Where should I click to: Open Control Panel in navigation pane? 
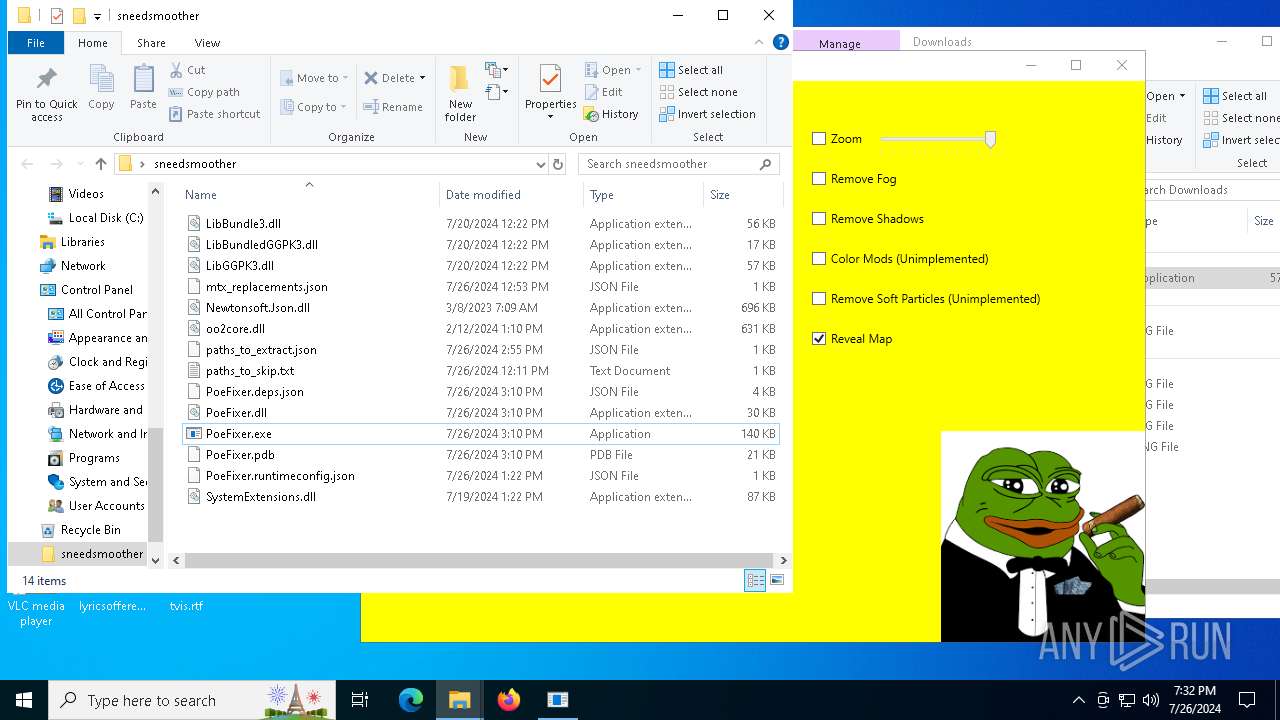tap(96, 290)
